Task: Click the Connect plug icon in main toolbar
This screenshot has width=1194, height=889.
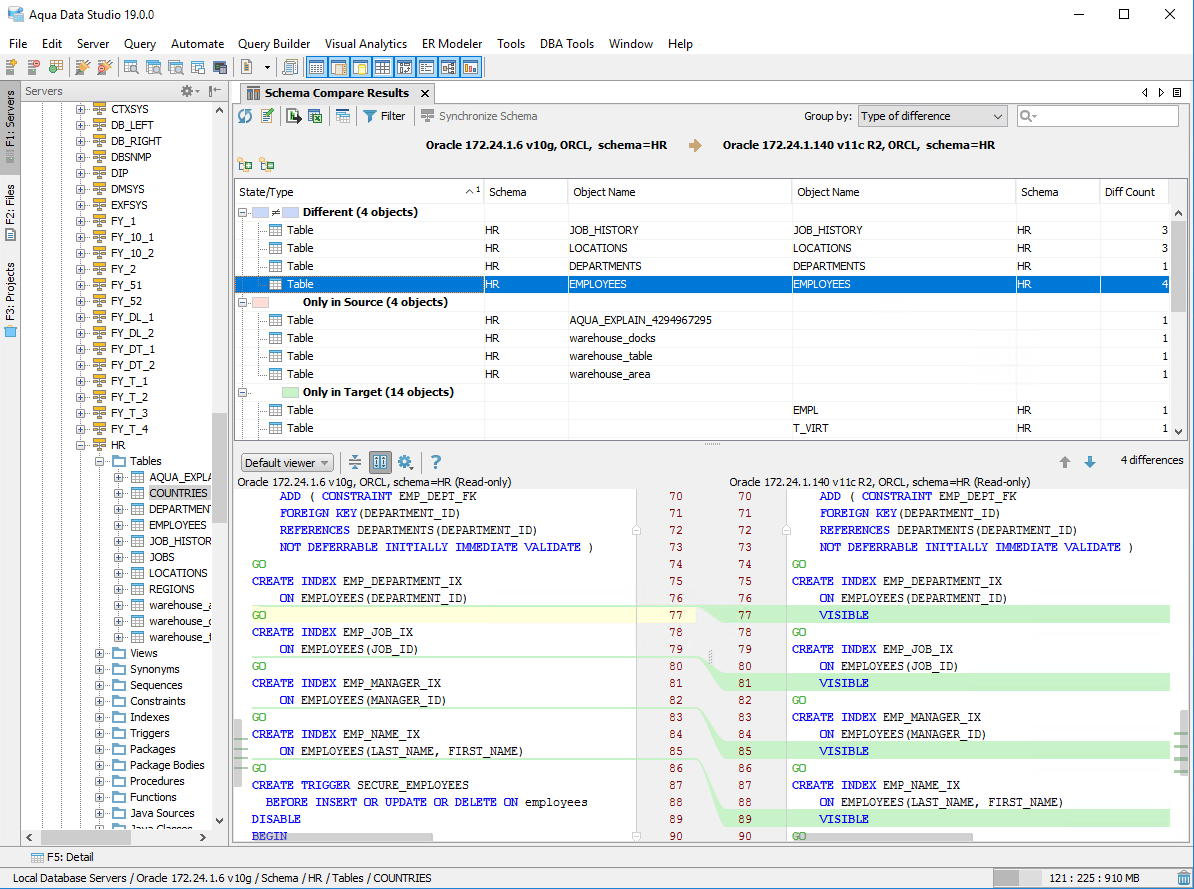Action: click(x=82, y=68)
